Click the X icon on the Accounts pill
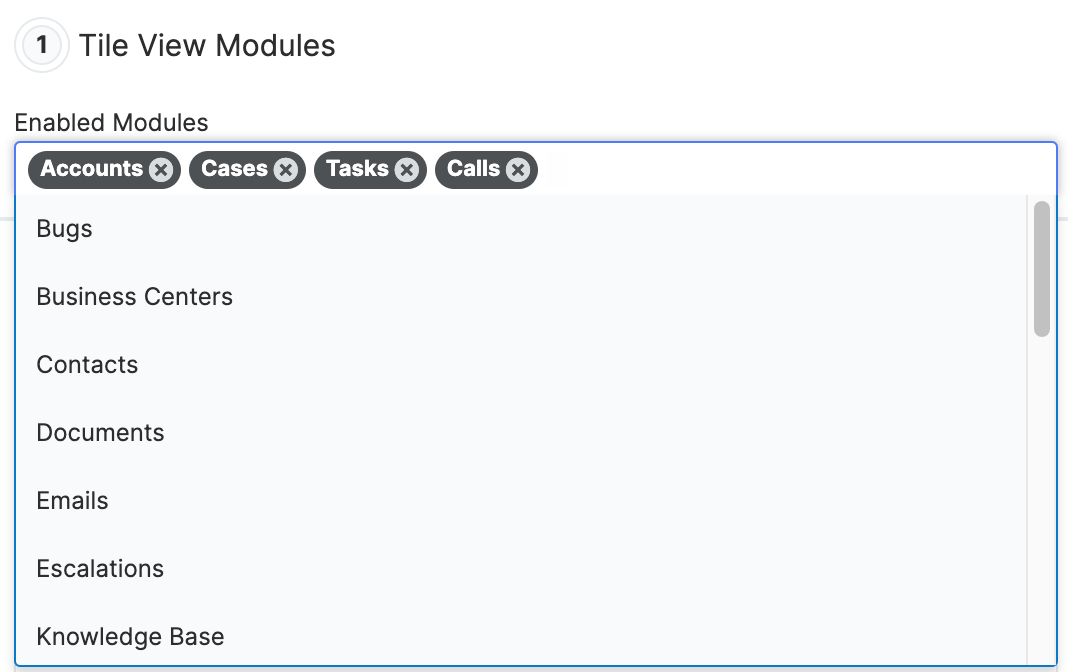1068x672 pixels. pos(161,170)
